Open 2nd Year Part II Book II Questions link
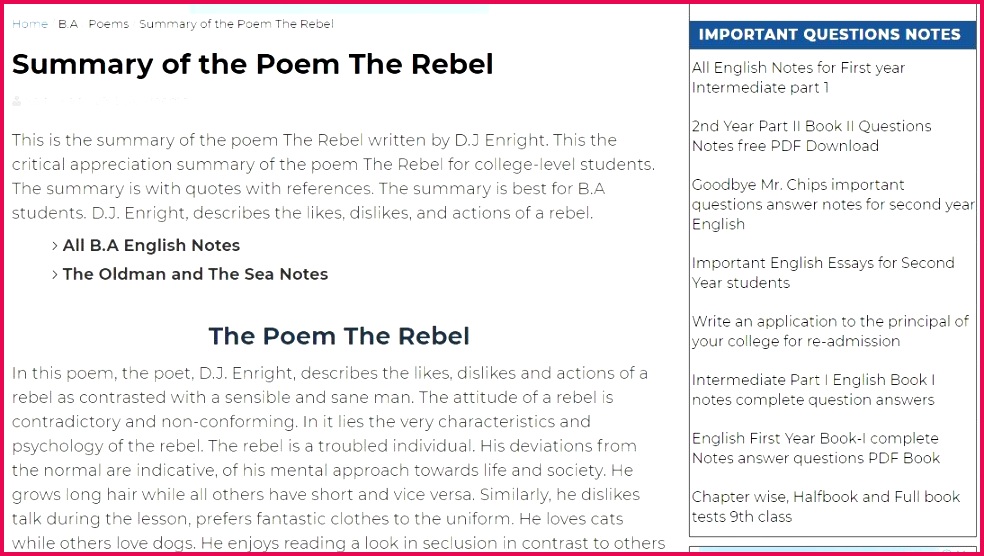The image size is (984, 556). tap(810, 136)
